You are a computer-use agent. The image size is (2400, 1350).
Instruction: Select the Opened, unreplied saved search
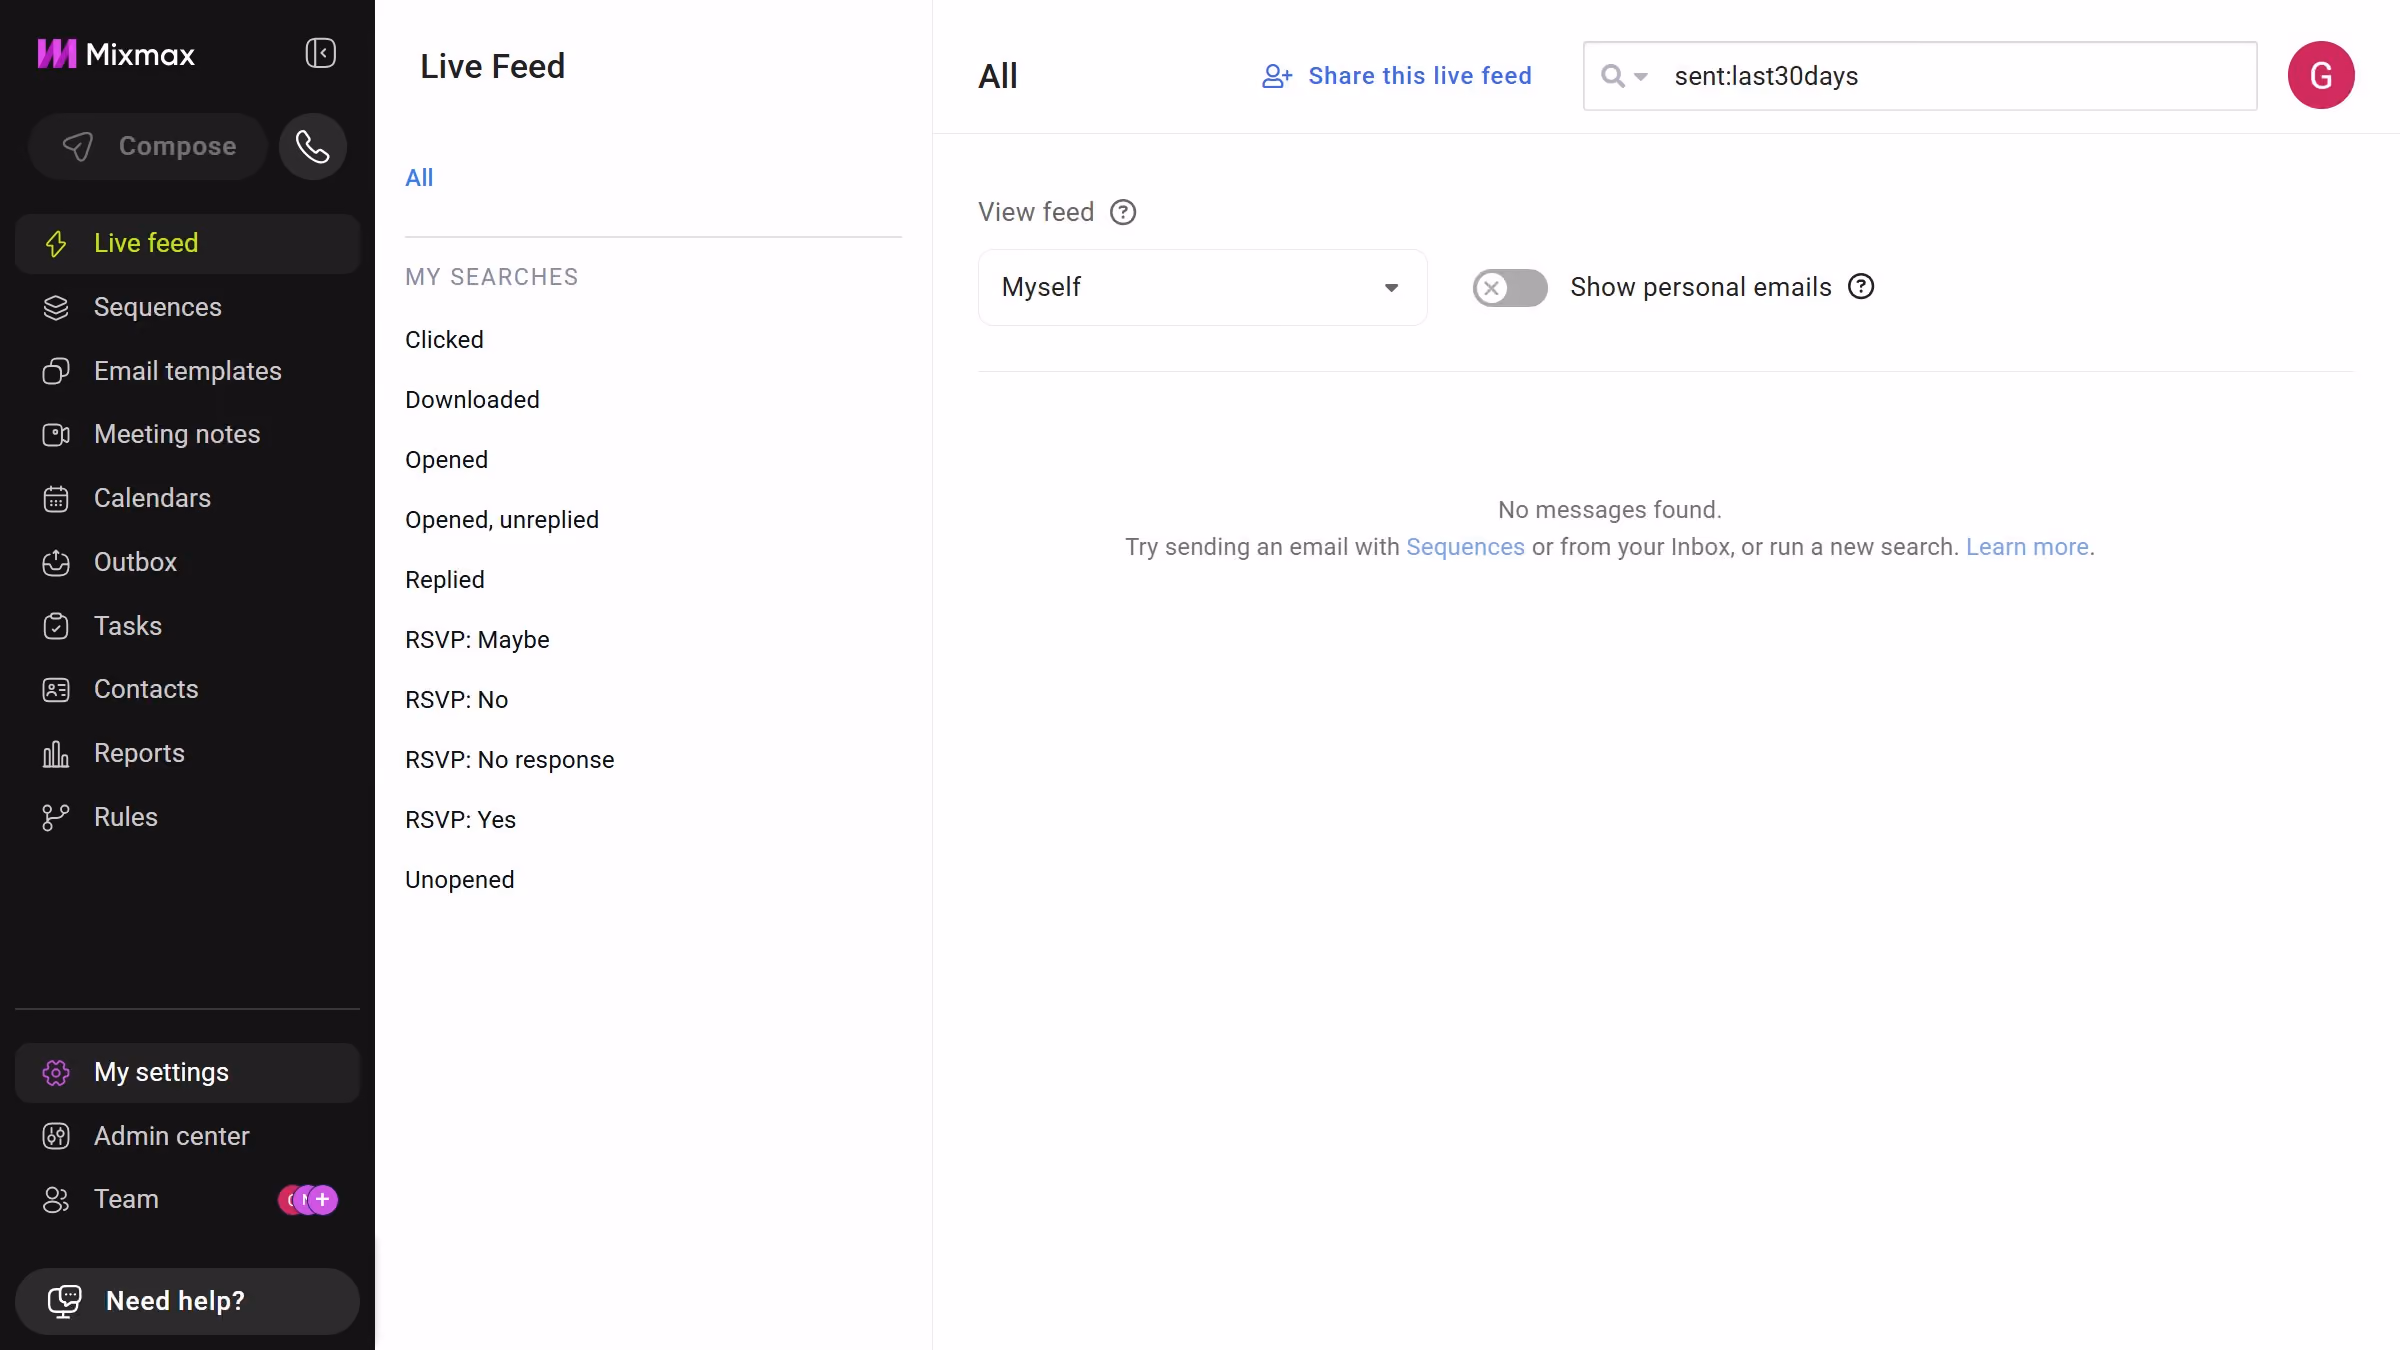click(x=502, y=520)
